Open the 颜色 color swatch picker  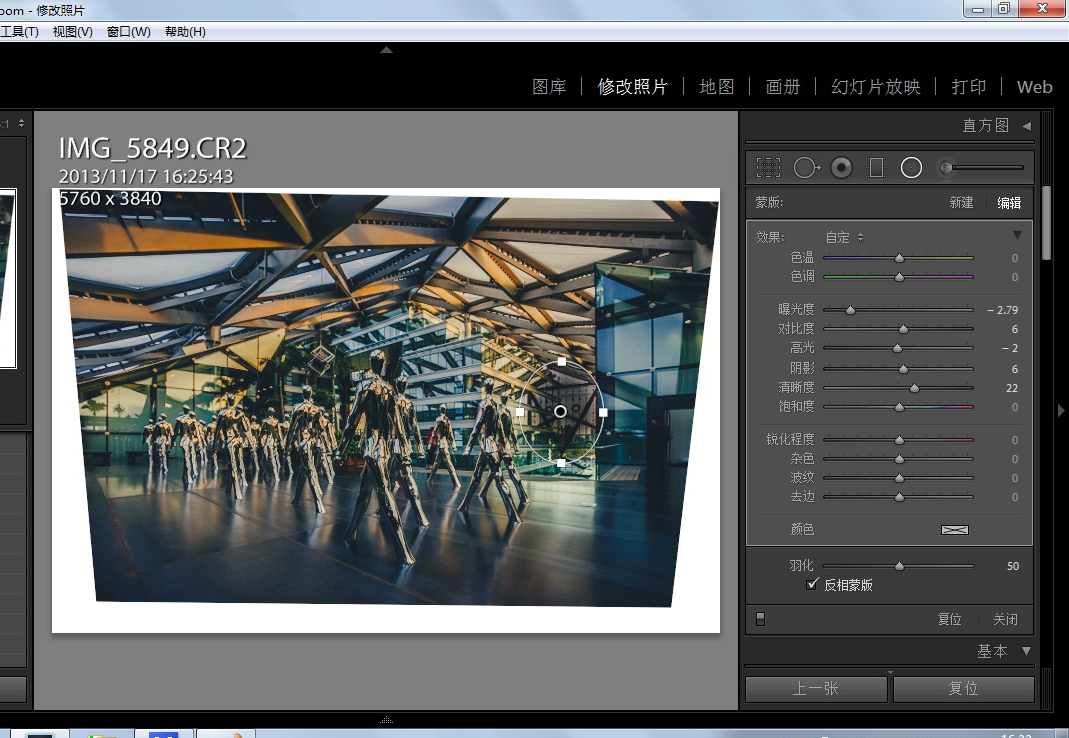954,530
